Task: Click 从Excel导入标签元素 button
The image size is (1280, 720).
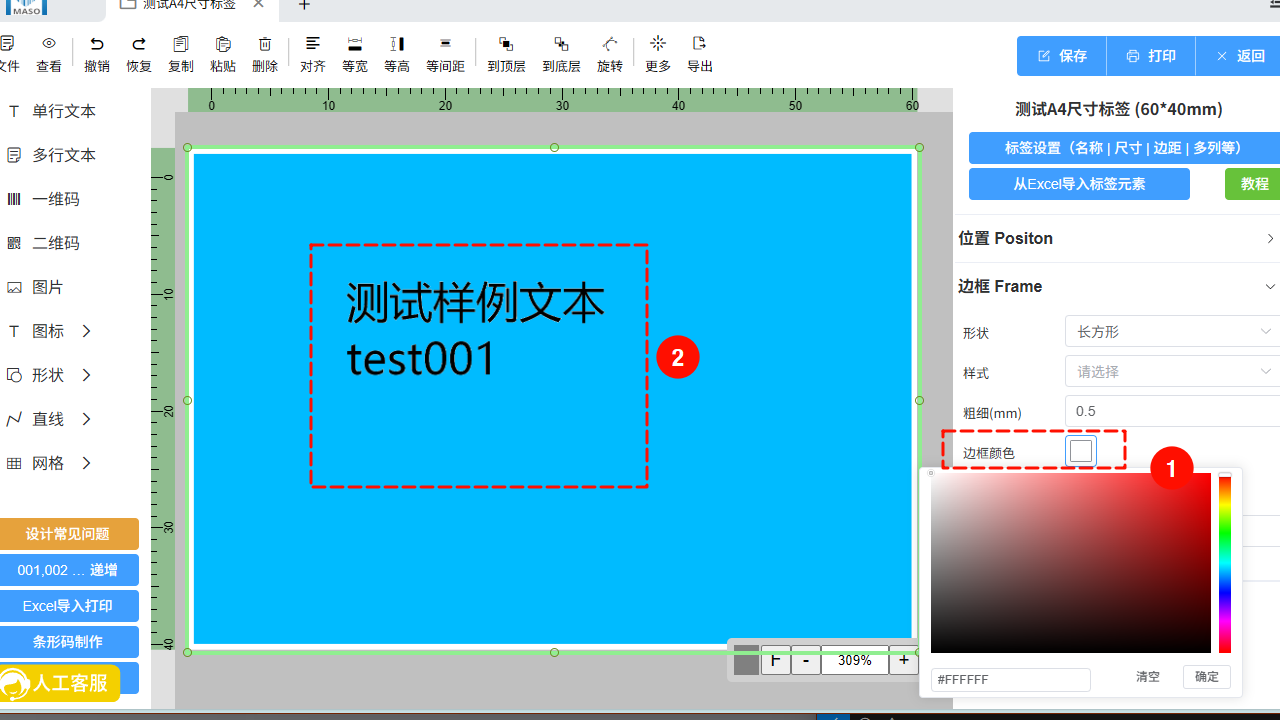Action: 1079,184
